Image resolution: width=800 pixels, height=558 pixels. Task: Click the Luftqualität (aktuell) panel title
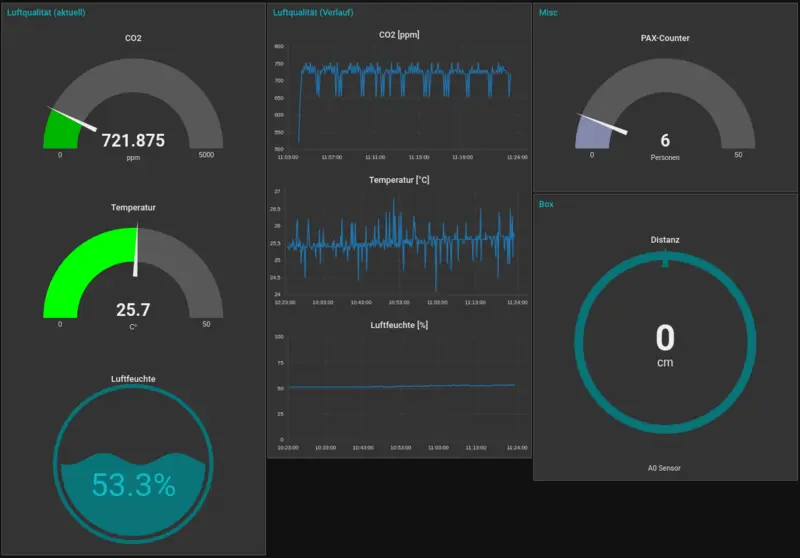[46, 13]
